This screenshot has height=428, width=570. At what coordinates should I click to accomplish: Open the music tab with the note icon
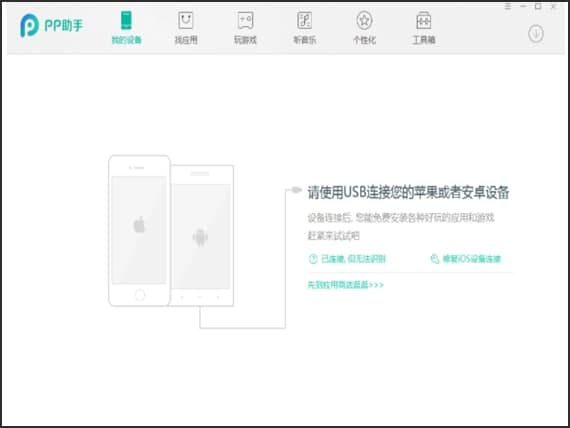305,28
